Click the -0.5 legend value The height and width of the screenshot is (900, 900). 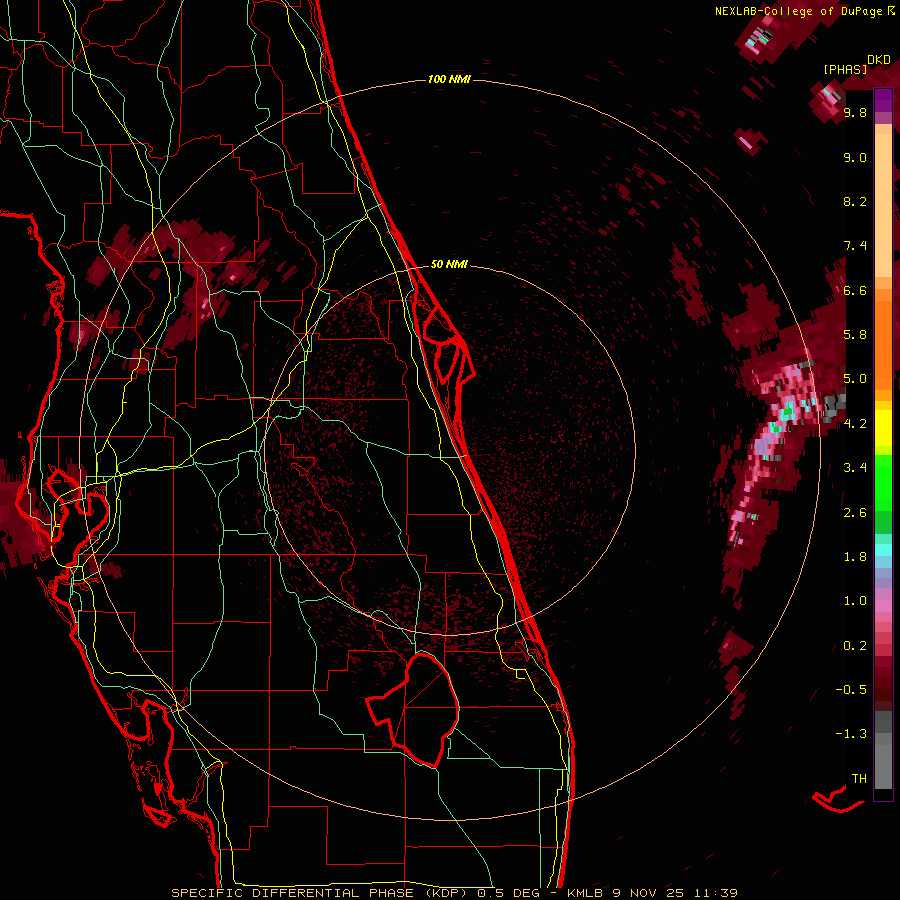851,690
